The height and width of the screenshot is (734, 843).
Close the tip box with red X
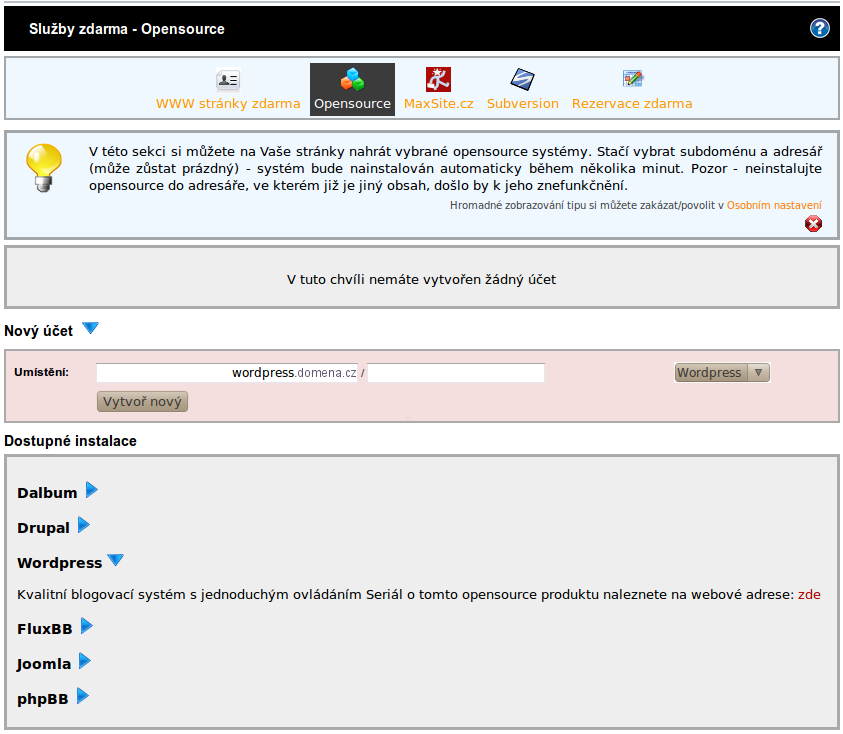tap(813, 224)
